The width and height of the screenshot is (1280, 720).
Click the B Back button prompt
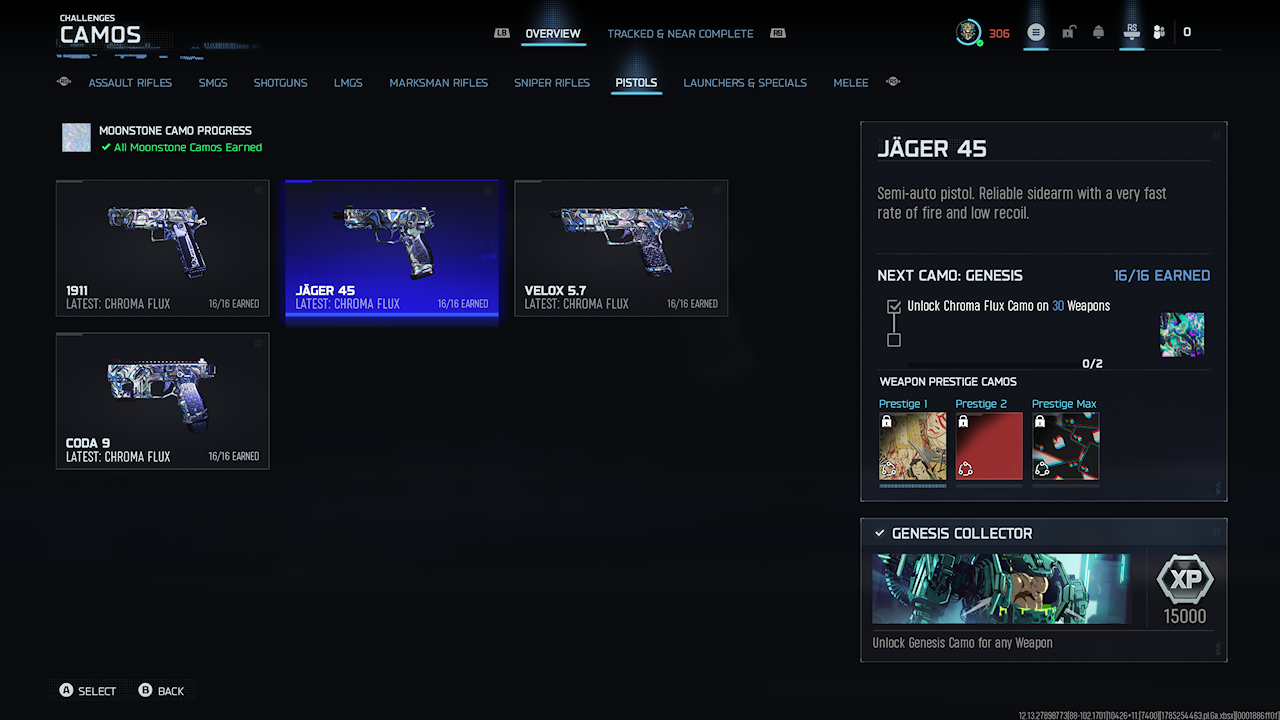[161, 691]
